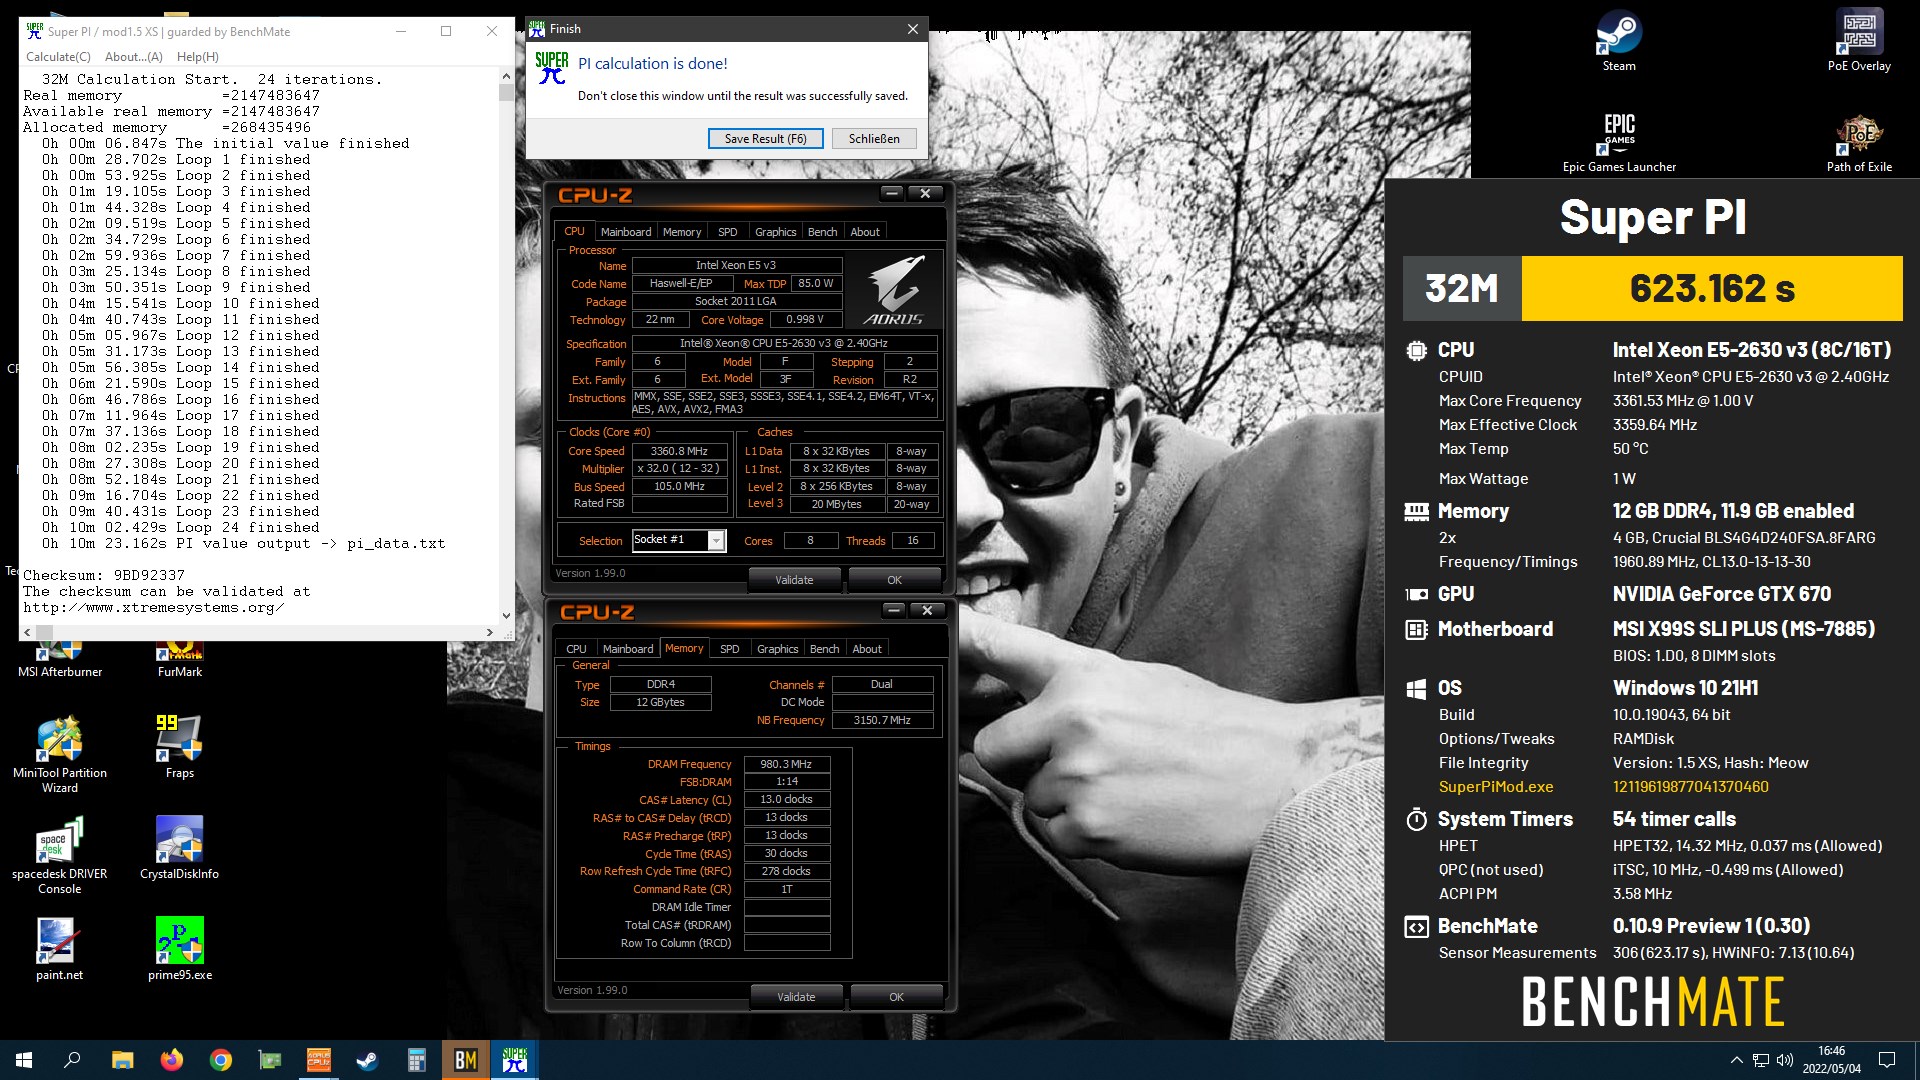Click Super PI vertical scrollbar down arrow
This screenshot has width=1920, height=1080.
[506, 616]
